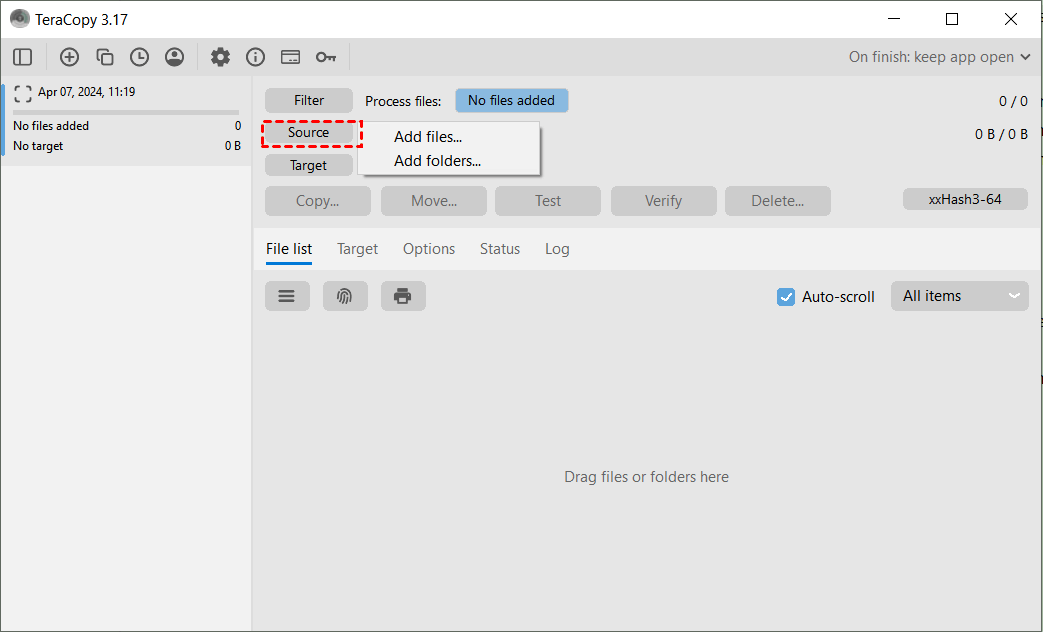
Task: Expand the All items dropdown
Action: pos(959,296)
